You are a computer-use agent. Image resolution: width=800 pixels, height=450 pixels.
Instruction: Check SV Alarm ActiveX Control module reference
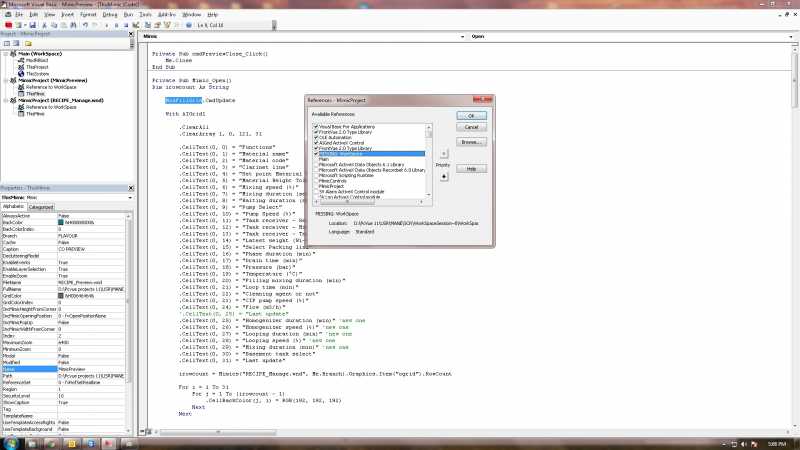point(316,192)
